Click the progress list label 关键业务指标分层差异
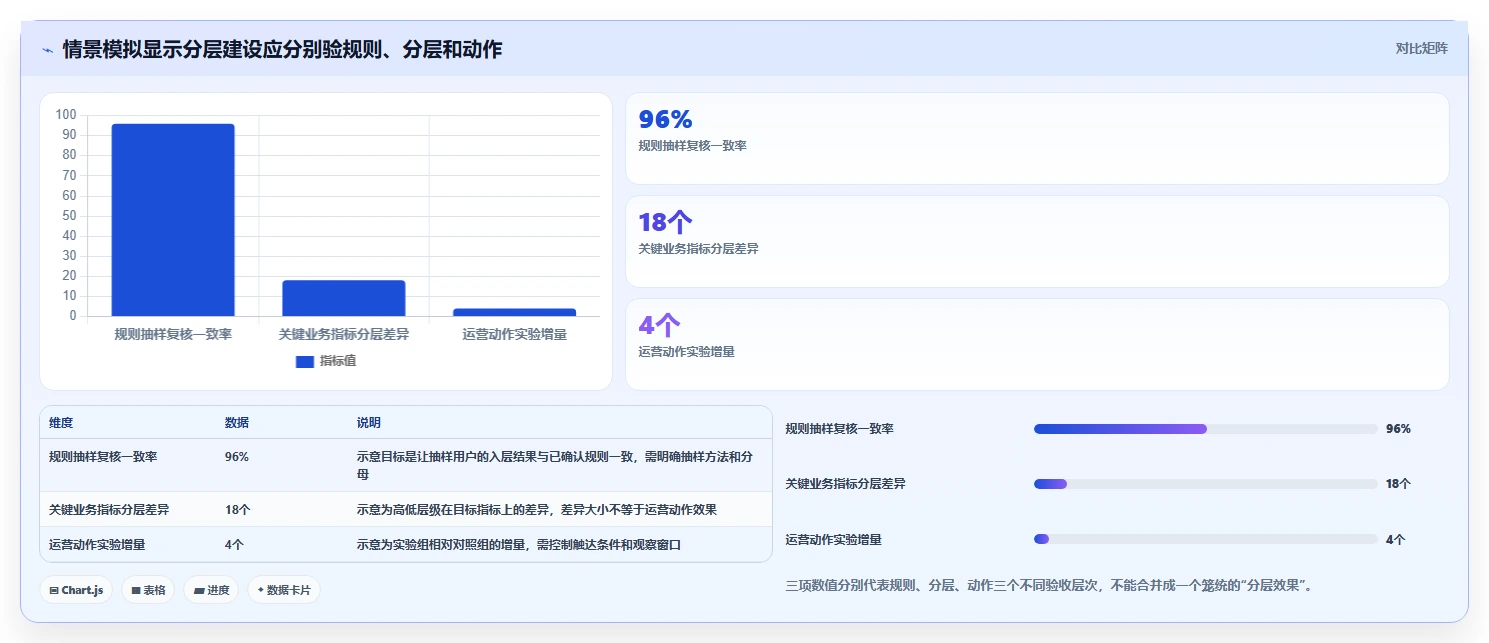Viewport: 1489px width, 643px height. [x=846, y=484]
